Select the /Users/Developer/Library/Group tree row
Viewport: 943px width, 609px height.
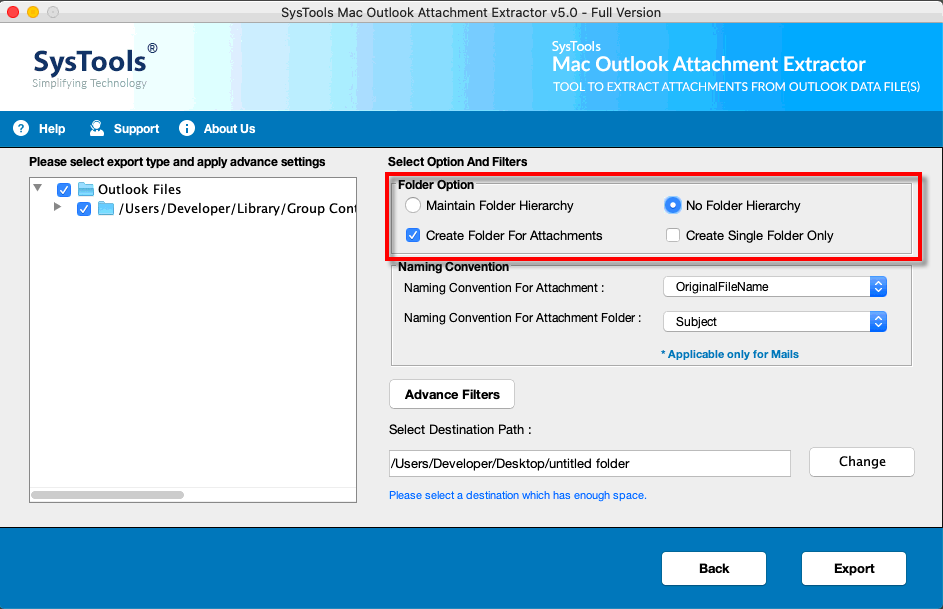coord(238,209)
